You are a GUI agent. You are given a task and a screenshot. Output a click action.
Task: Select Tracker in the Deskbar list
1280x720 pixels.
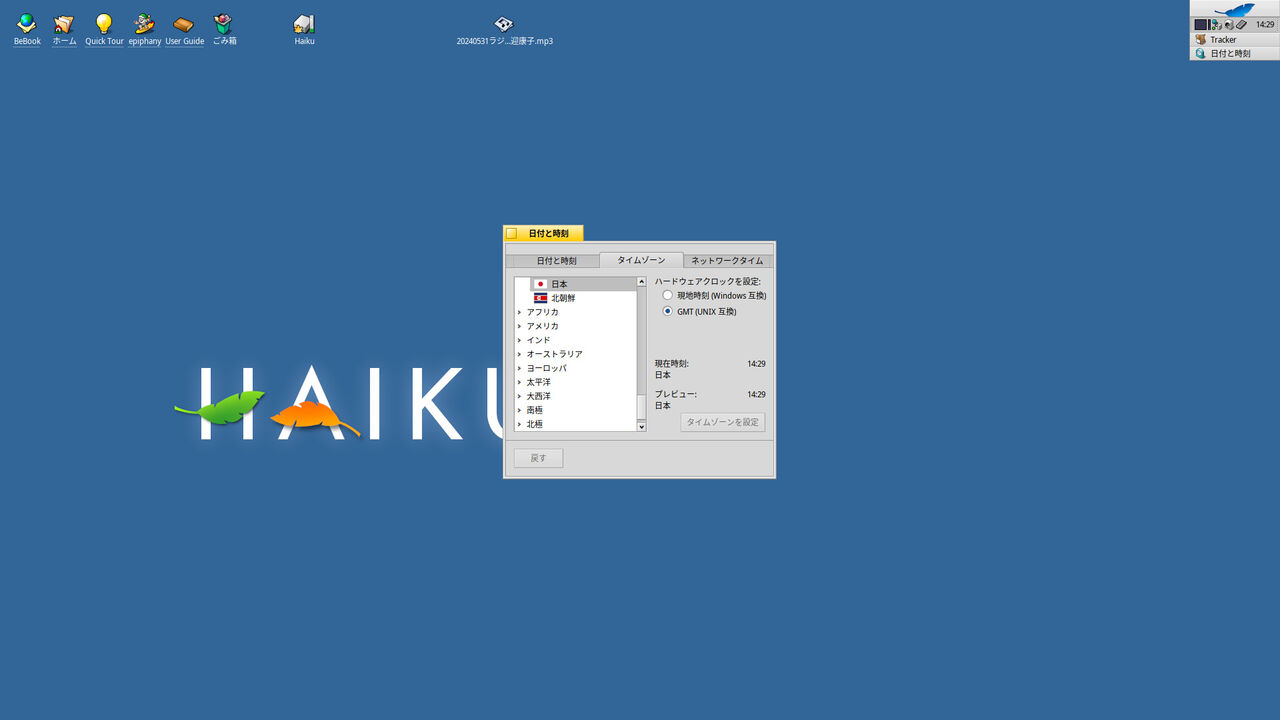click(1222, 39)
